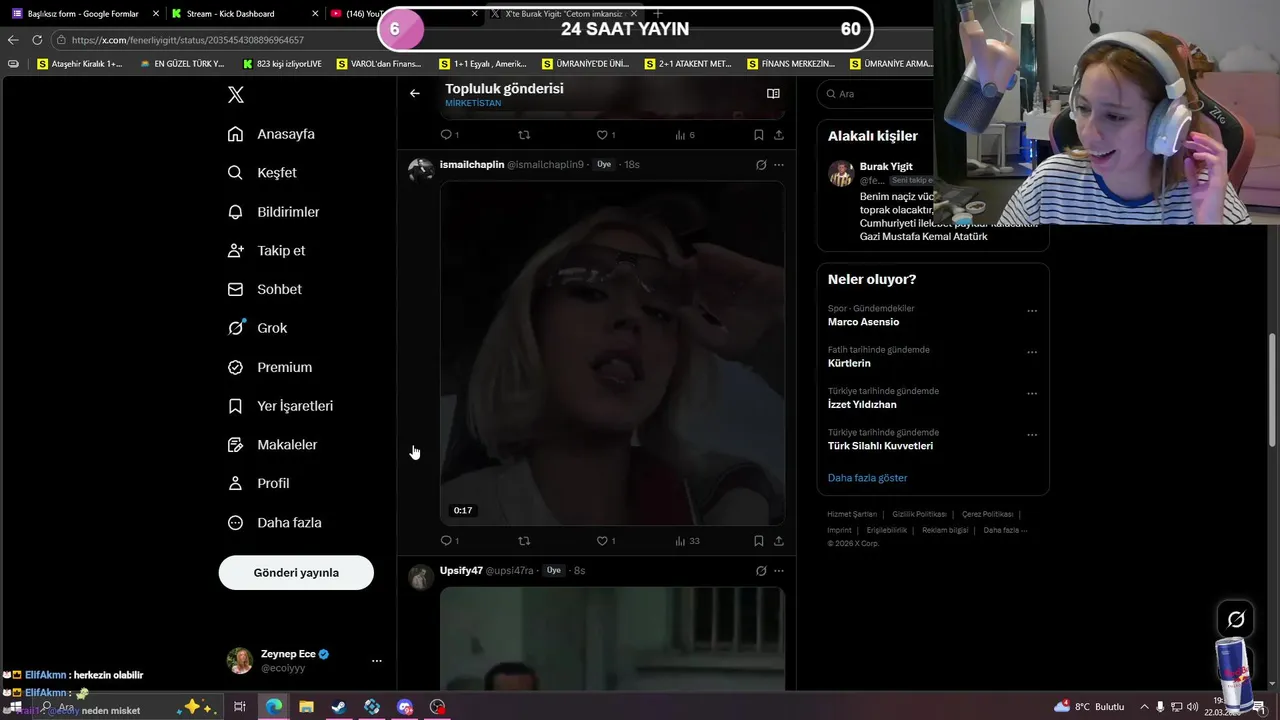
Task: View analytics showing 6 views
Action: pos(685,135)
